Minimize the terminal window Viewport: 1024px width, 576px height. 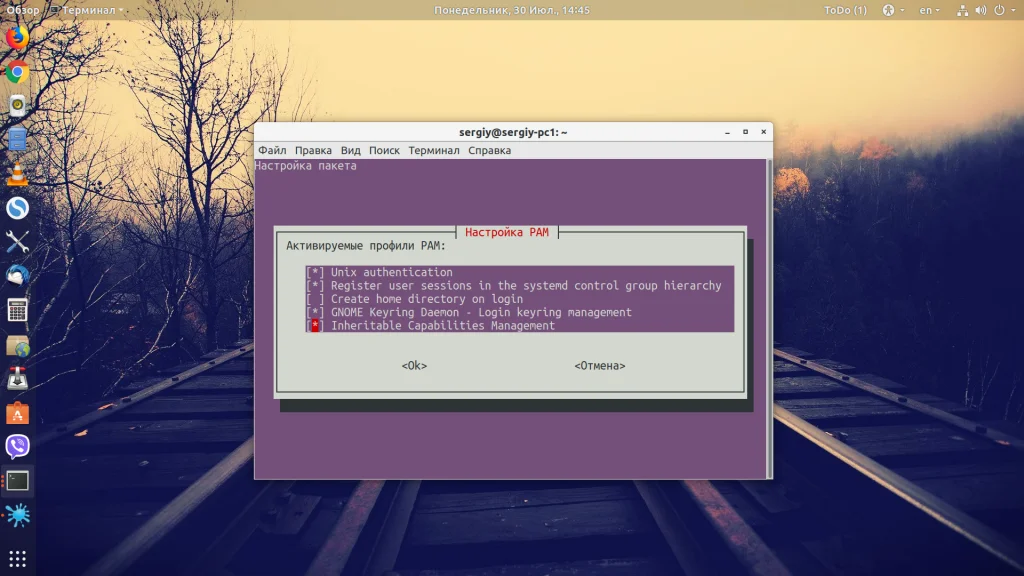pyautogui.click(x=727, y=132)
